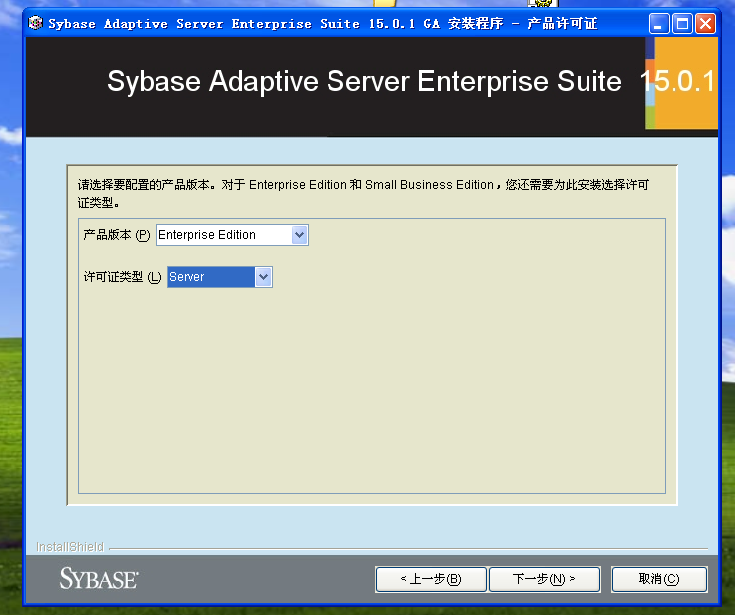
Task: Select the Enterprise Edition text field
Action: [224, 235]
